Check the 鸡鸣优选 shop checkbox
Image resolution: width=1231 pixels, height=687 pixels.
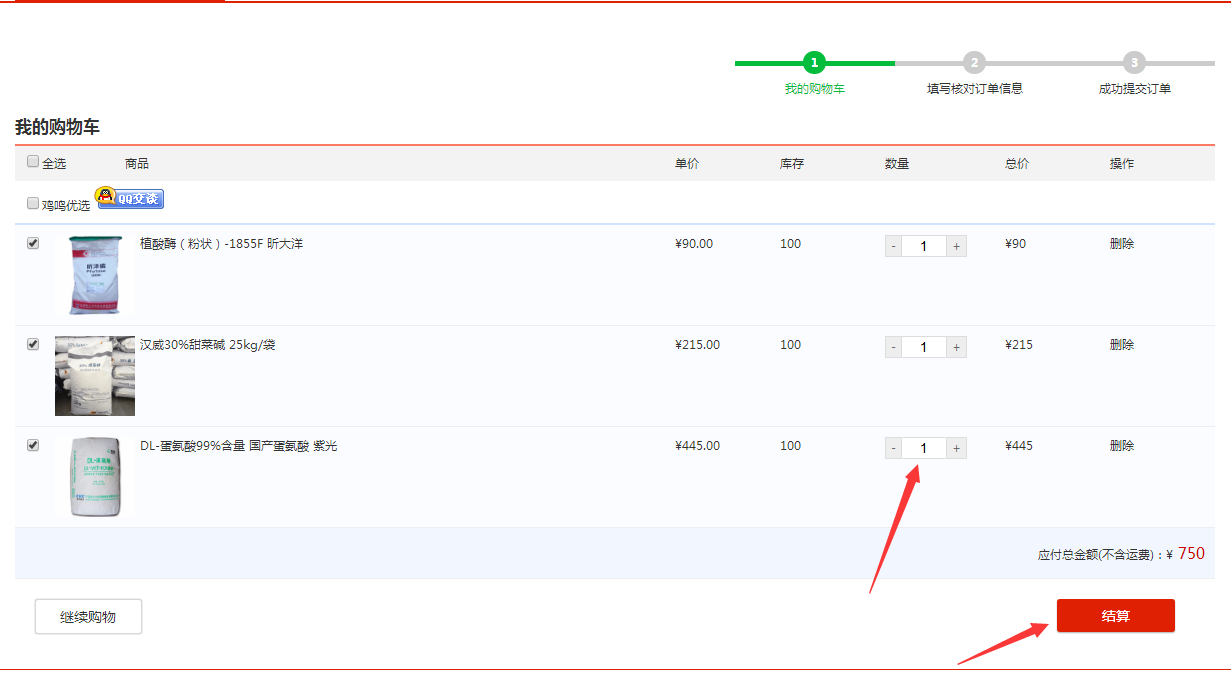pyautogui.click(x=33, y=203)
